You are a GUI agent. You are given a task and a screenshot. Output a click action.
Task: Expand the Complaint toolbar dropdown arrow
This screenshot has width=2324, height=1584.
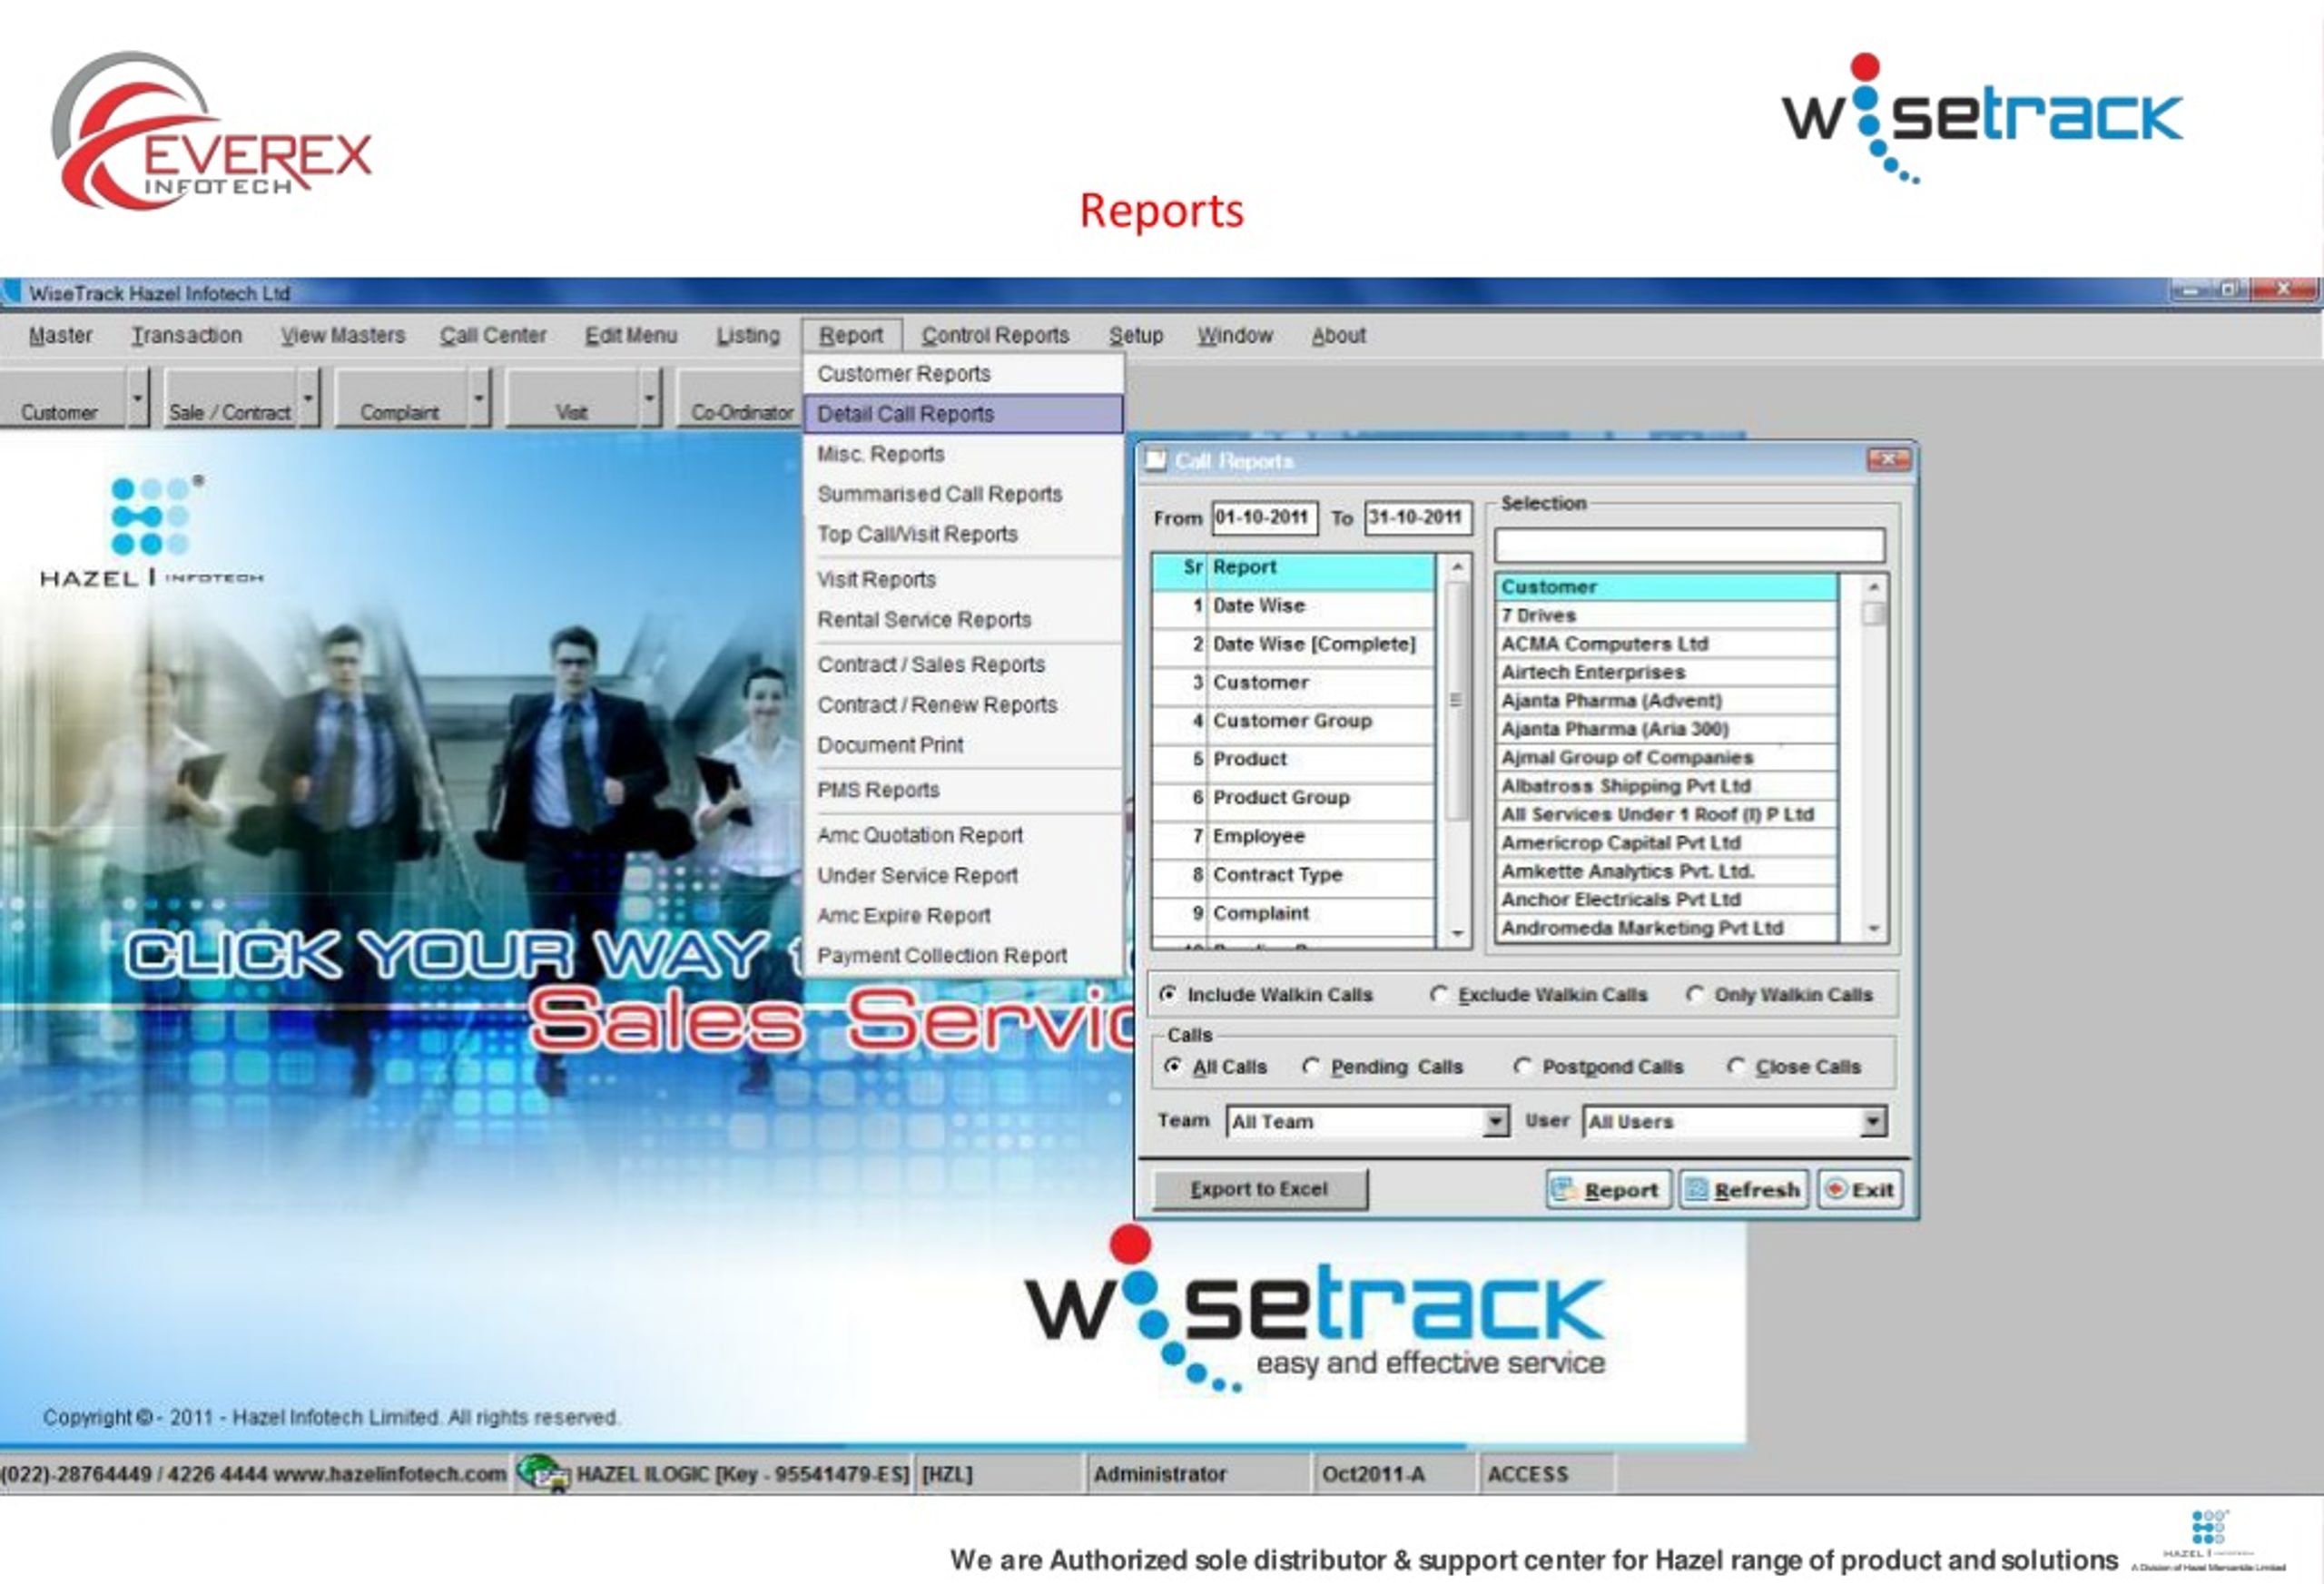[x=479, y=398]
